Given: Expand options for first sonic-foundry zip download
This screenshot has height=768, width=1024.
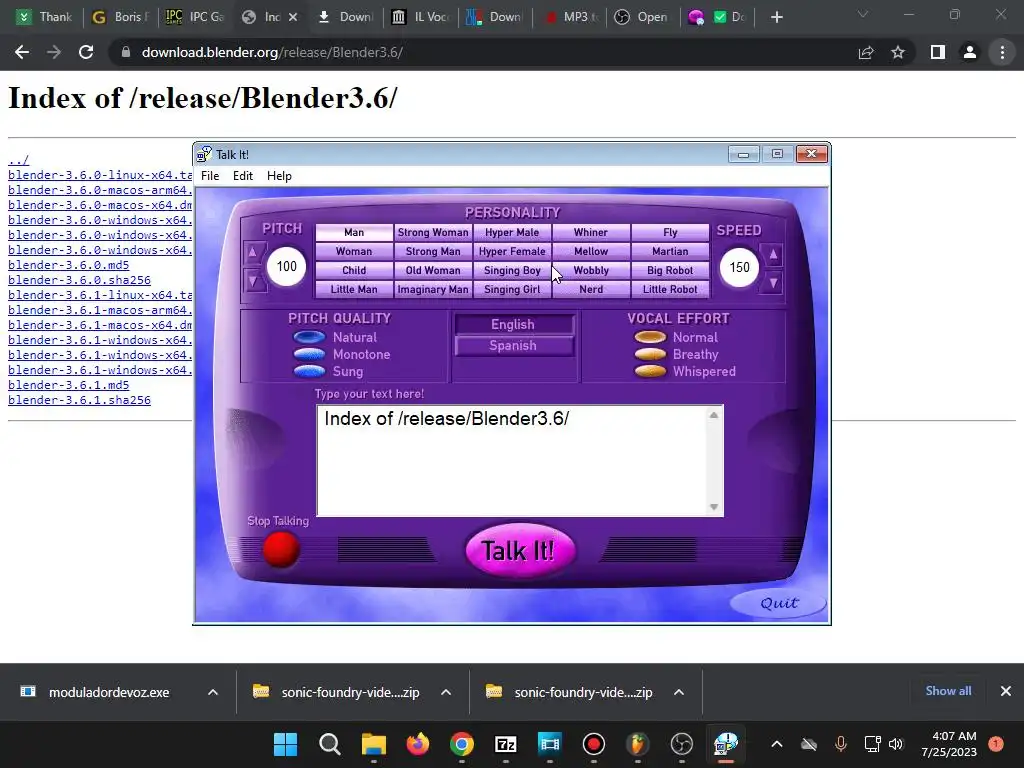Looking at the screenshot, I should tap(446, 692).
